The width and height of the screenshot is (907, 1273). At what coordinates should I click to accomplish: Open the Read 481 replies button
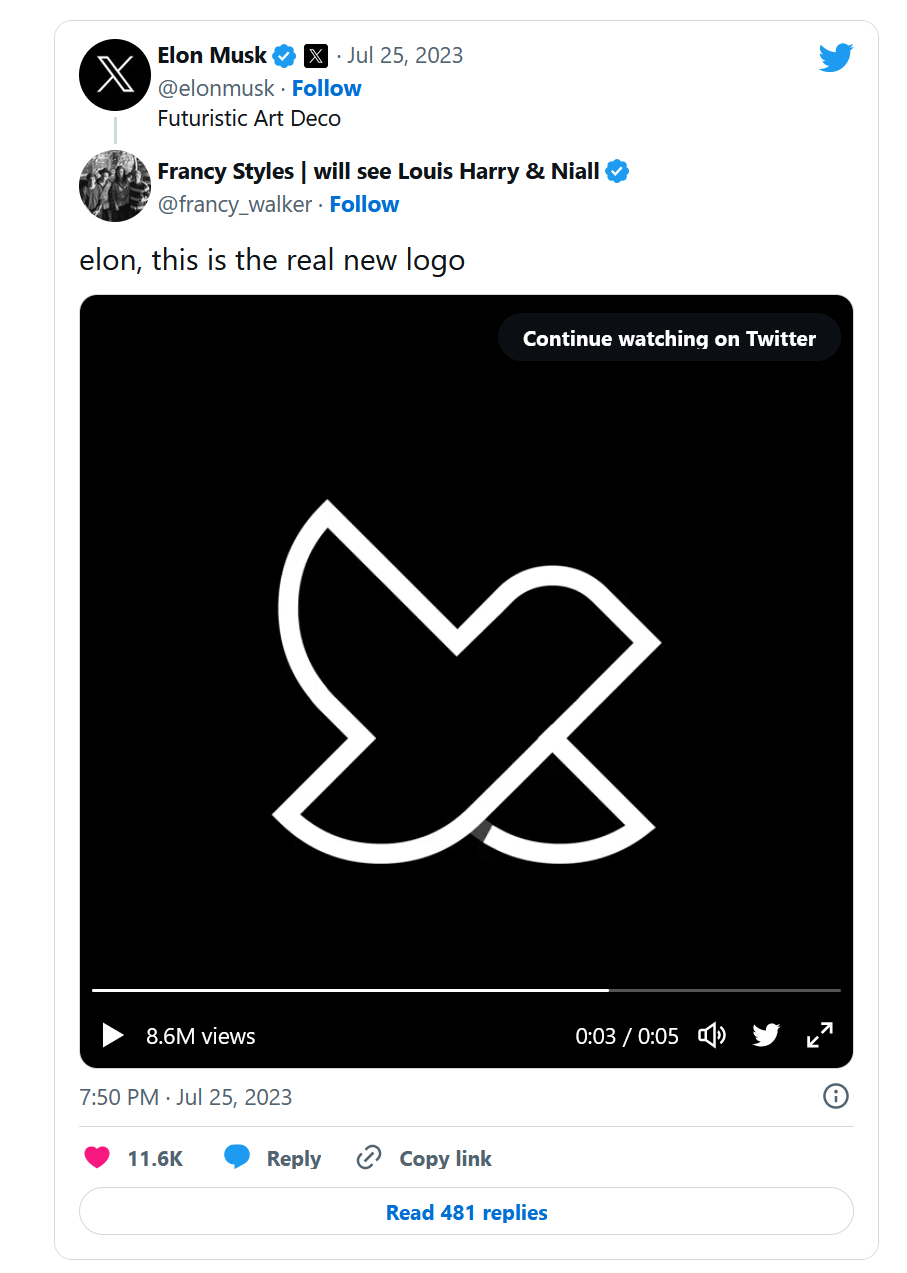tap(466, 1212)
